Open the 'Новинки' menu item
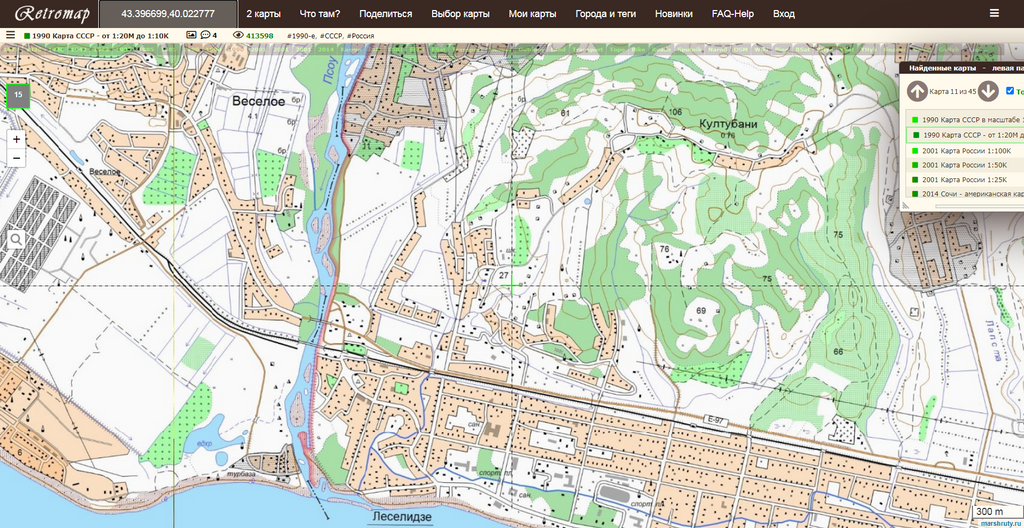The image size is (1024, 528). 673,13
